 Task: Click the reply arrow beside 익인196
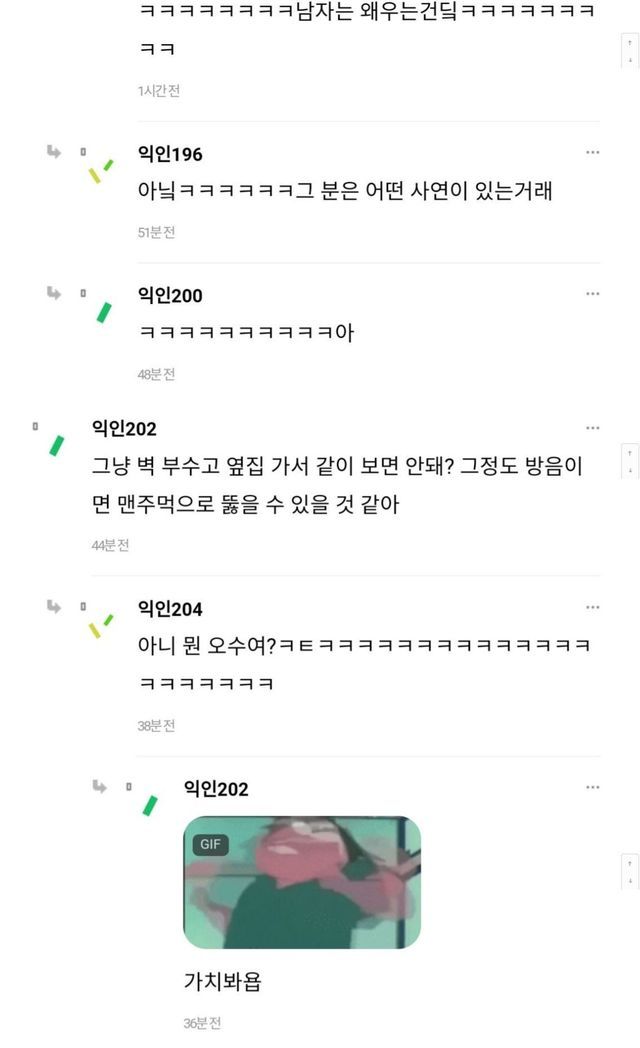tap(53, 152)
